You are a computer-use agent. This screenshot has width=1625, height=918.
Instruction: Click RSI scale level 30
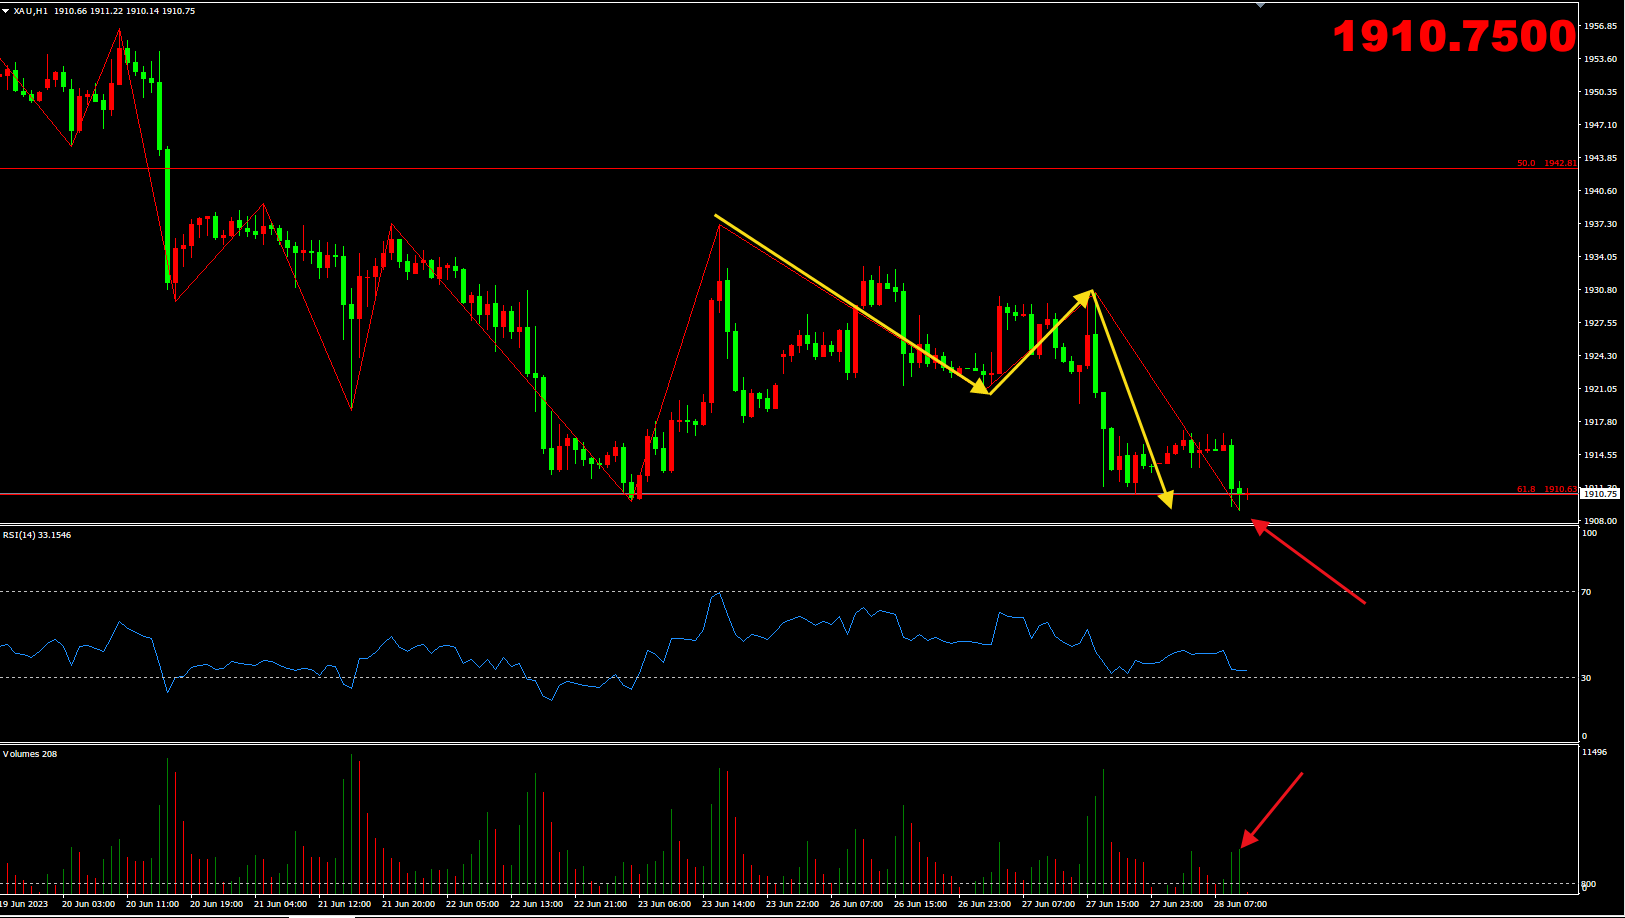pos(1586,678)
